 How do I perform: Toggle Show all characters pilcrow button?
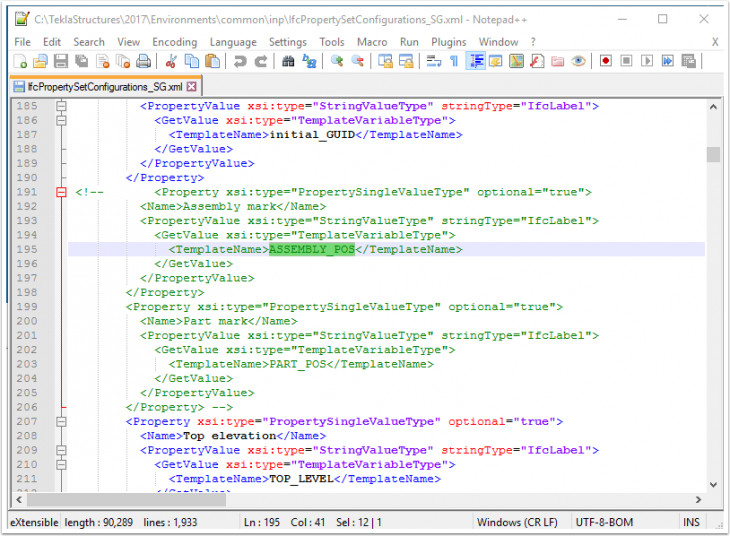(x=454, y=61)
